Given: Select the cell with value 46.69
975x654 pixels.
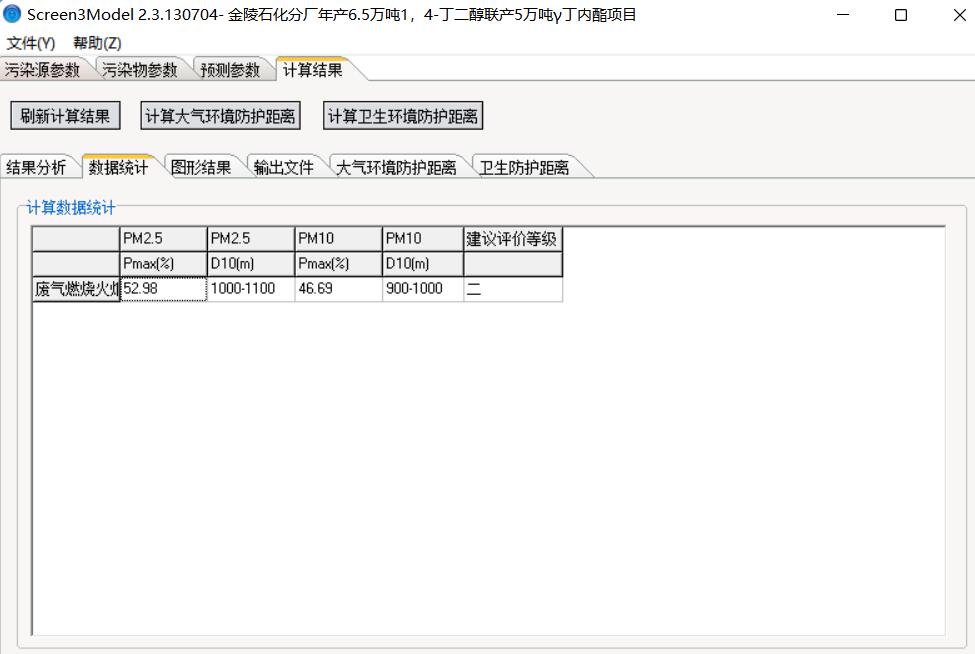Looking at the screenshot, I should pyautogui.click(x=338, y=289).
